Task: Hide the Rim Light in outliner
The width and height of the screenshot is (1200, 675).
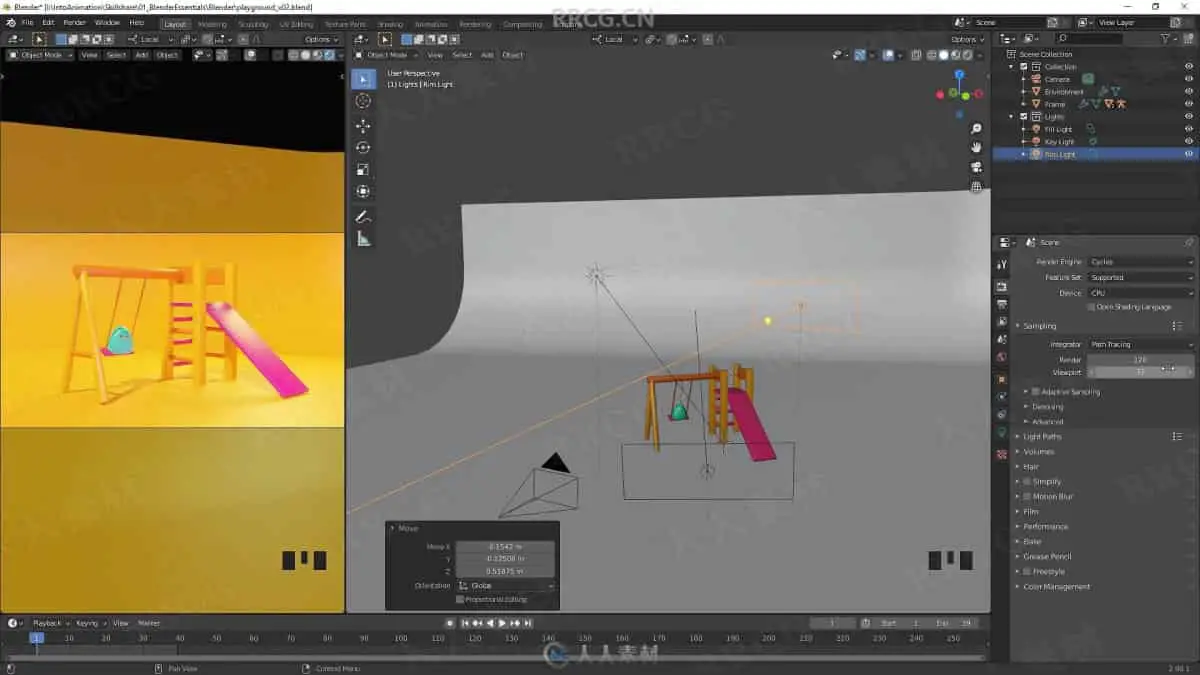Action: pyautogui.click(x=1189, y=154)
